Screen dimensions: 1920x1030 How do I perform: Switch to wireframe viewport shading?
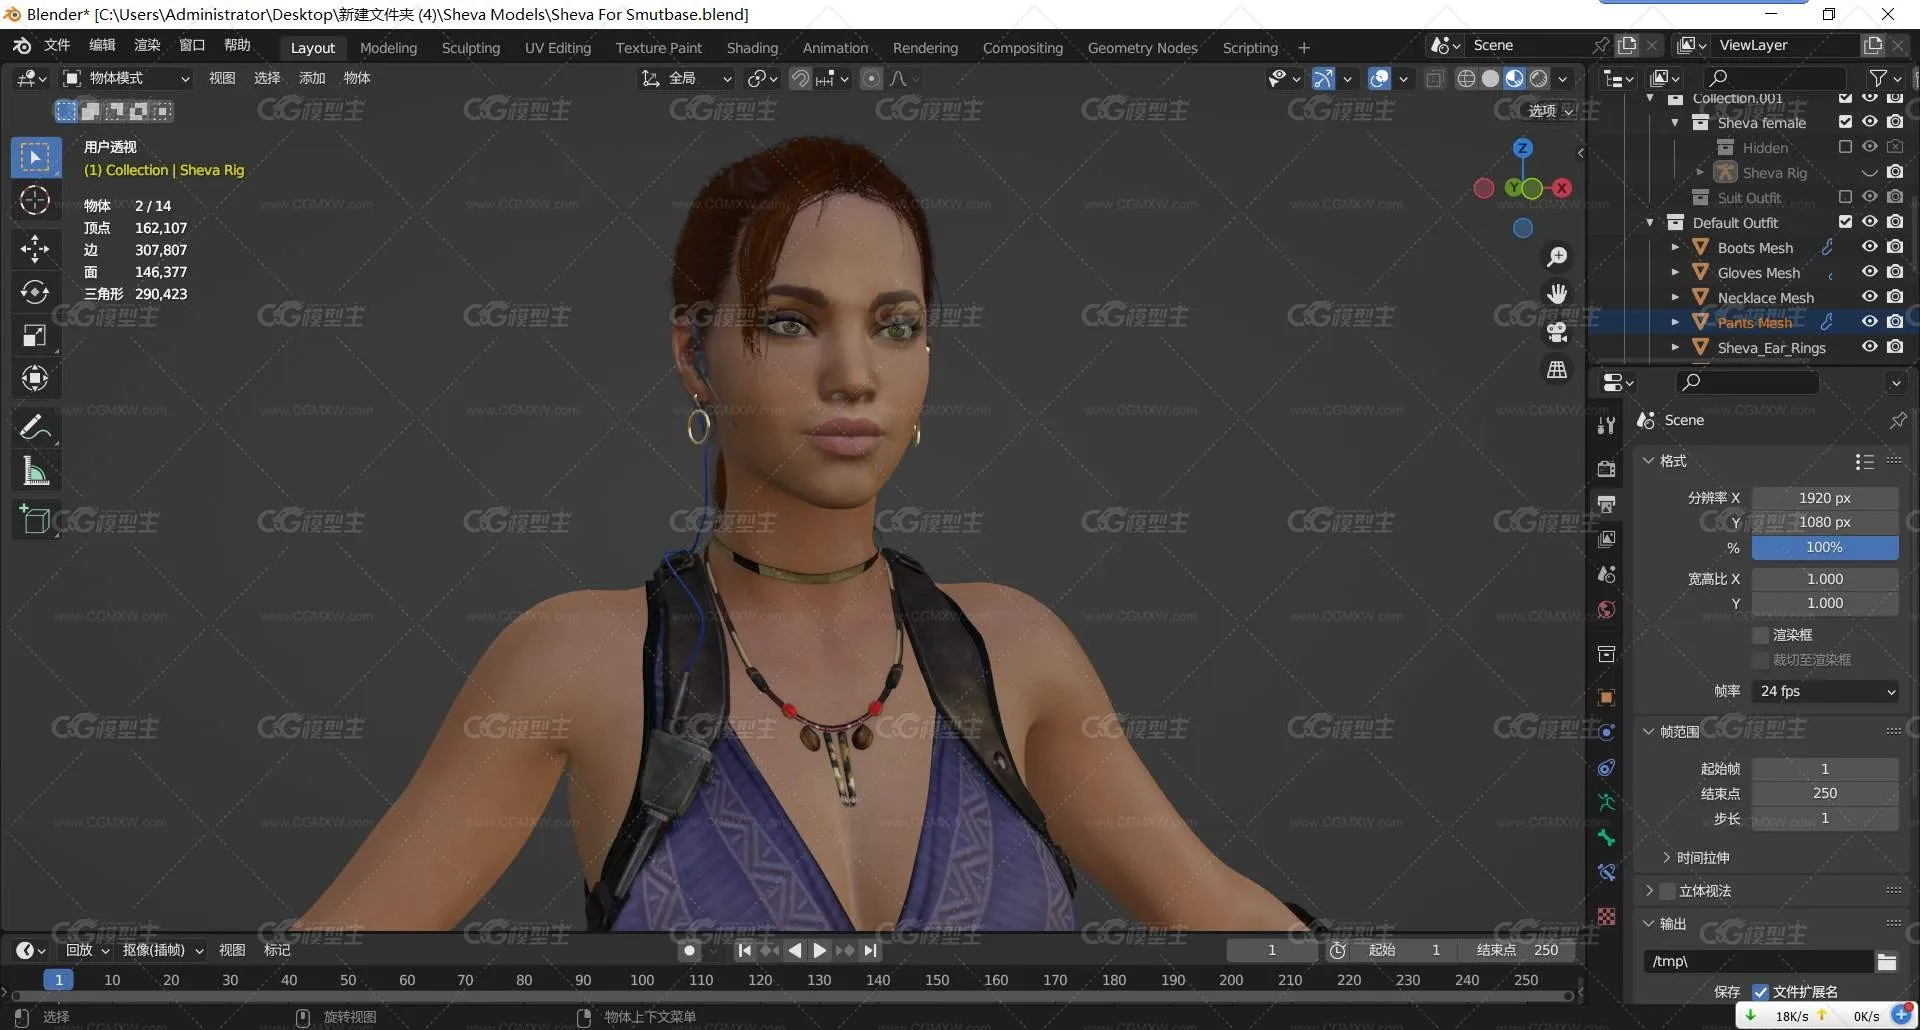[1466, 78]
